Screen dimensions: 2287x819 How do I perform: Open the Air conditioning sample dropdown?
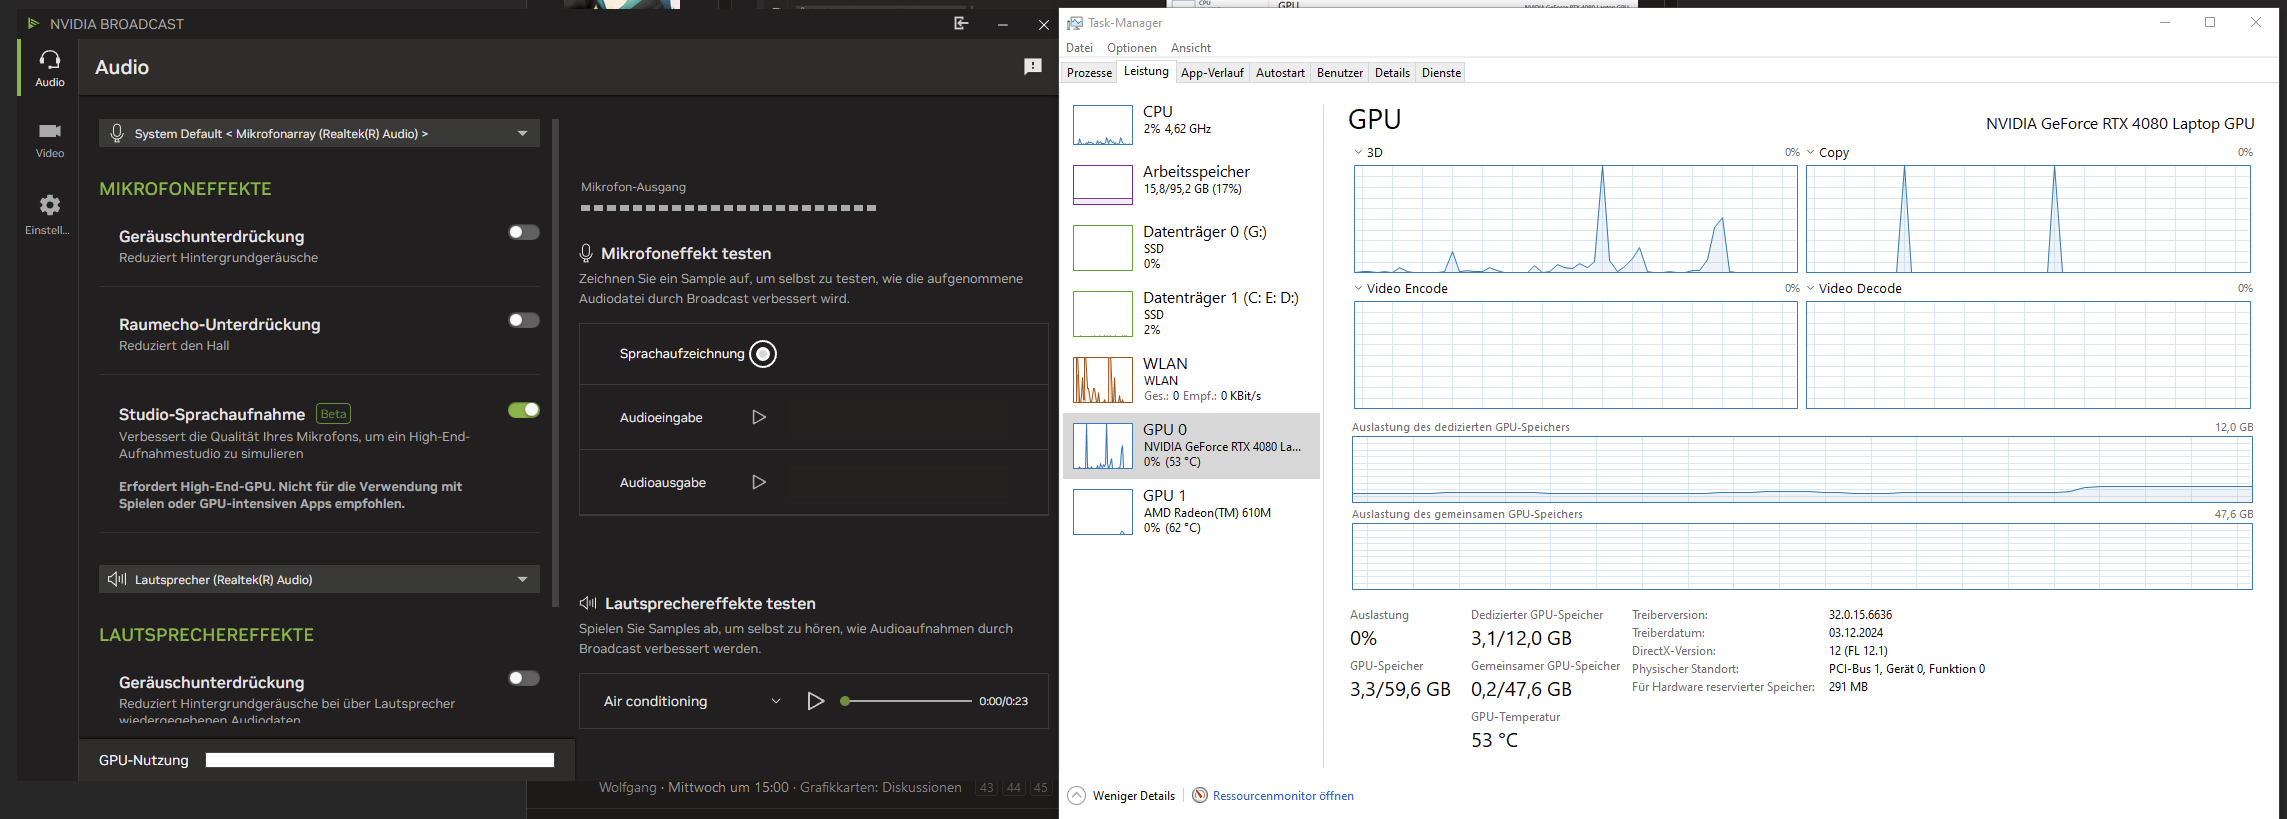(692, 701)
